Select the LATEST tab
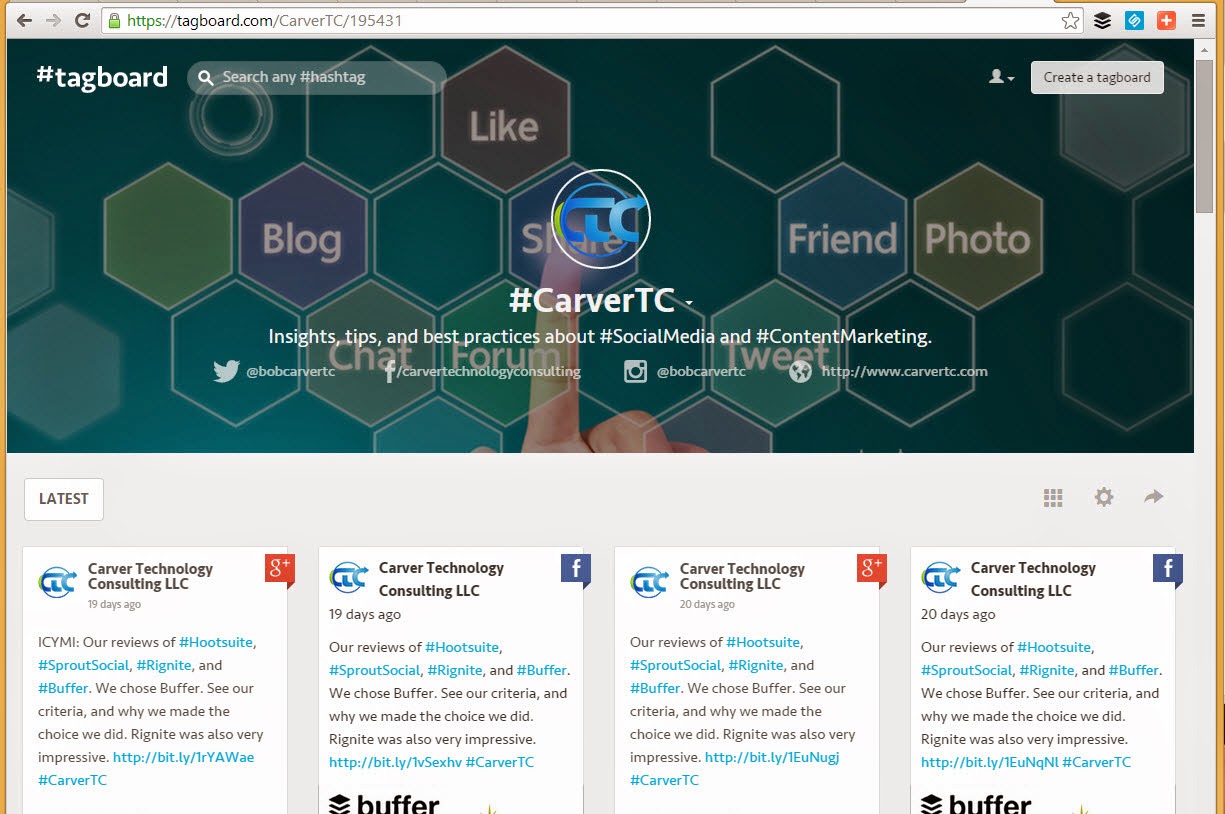This screenshot has height=814, width=1225. click(64, 499)
